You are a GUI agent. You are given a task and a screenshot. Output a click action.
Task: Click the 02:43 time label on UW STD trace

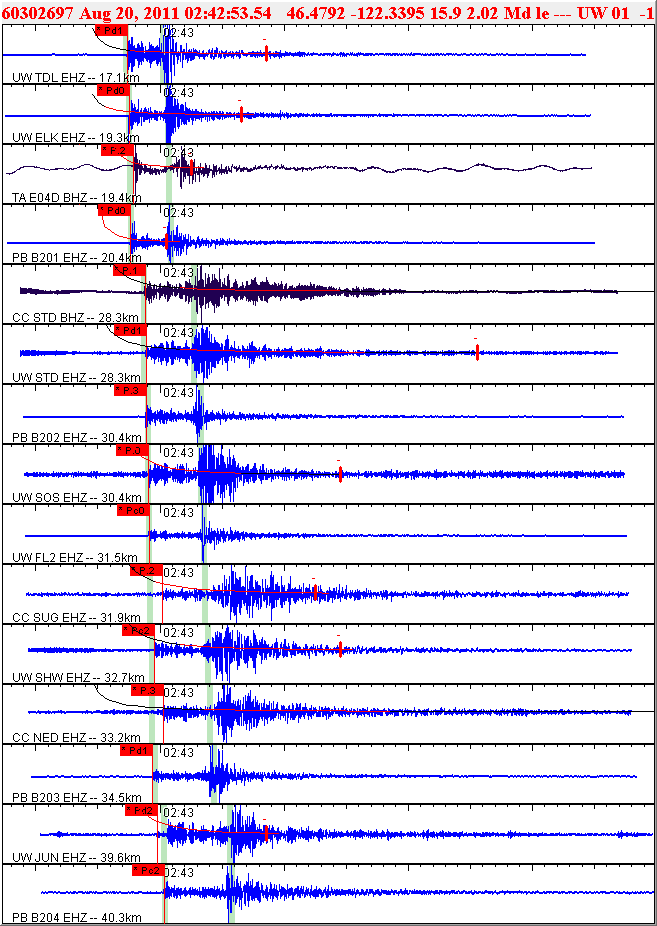pos(178,332)
